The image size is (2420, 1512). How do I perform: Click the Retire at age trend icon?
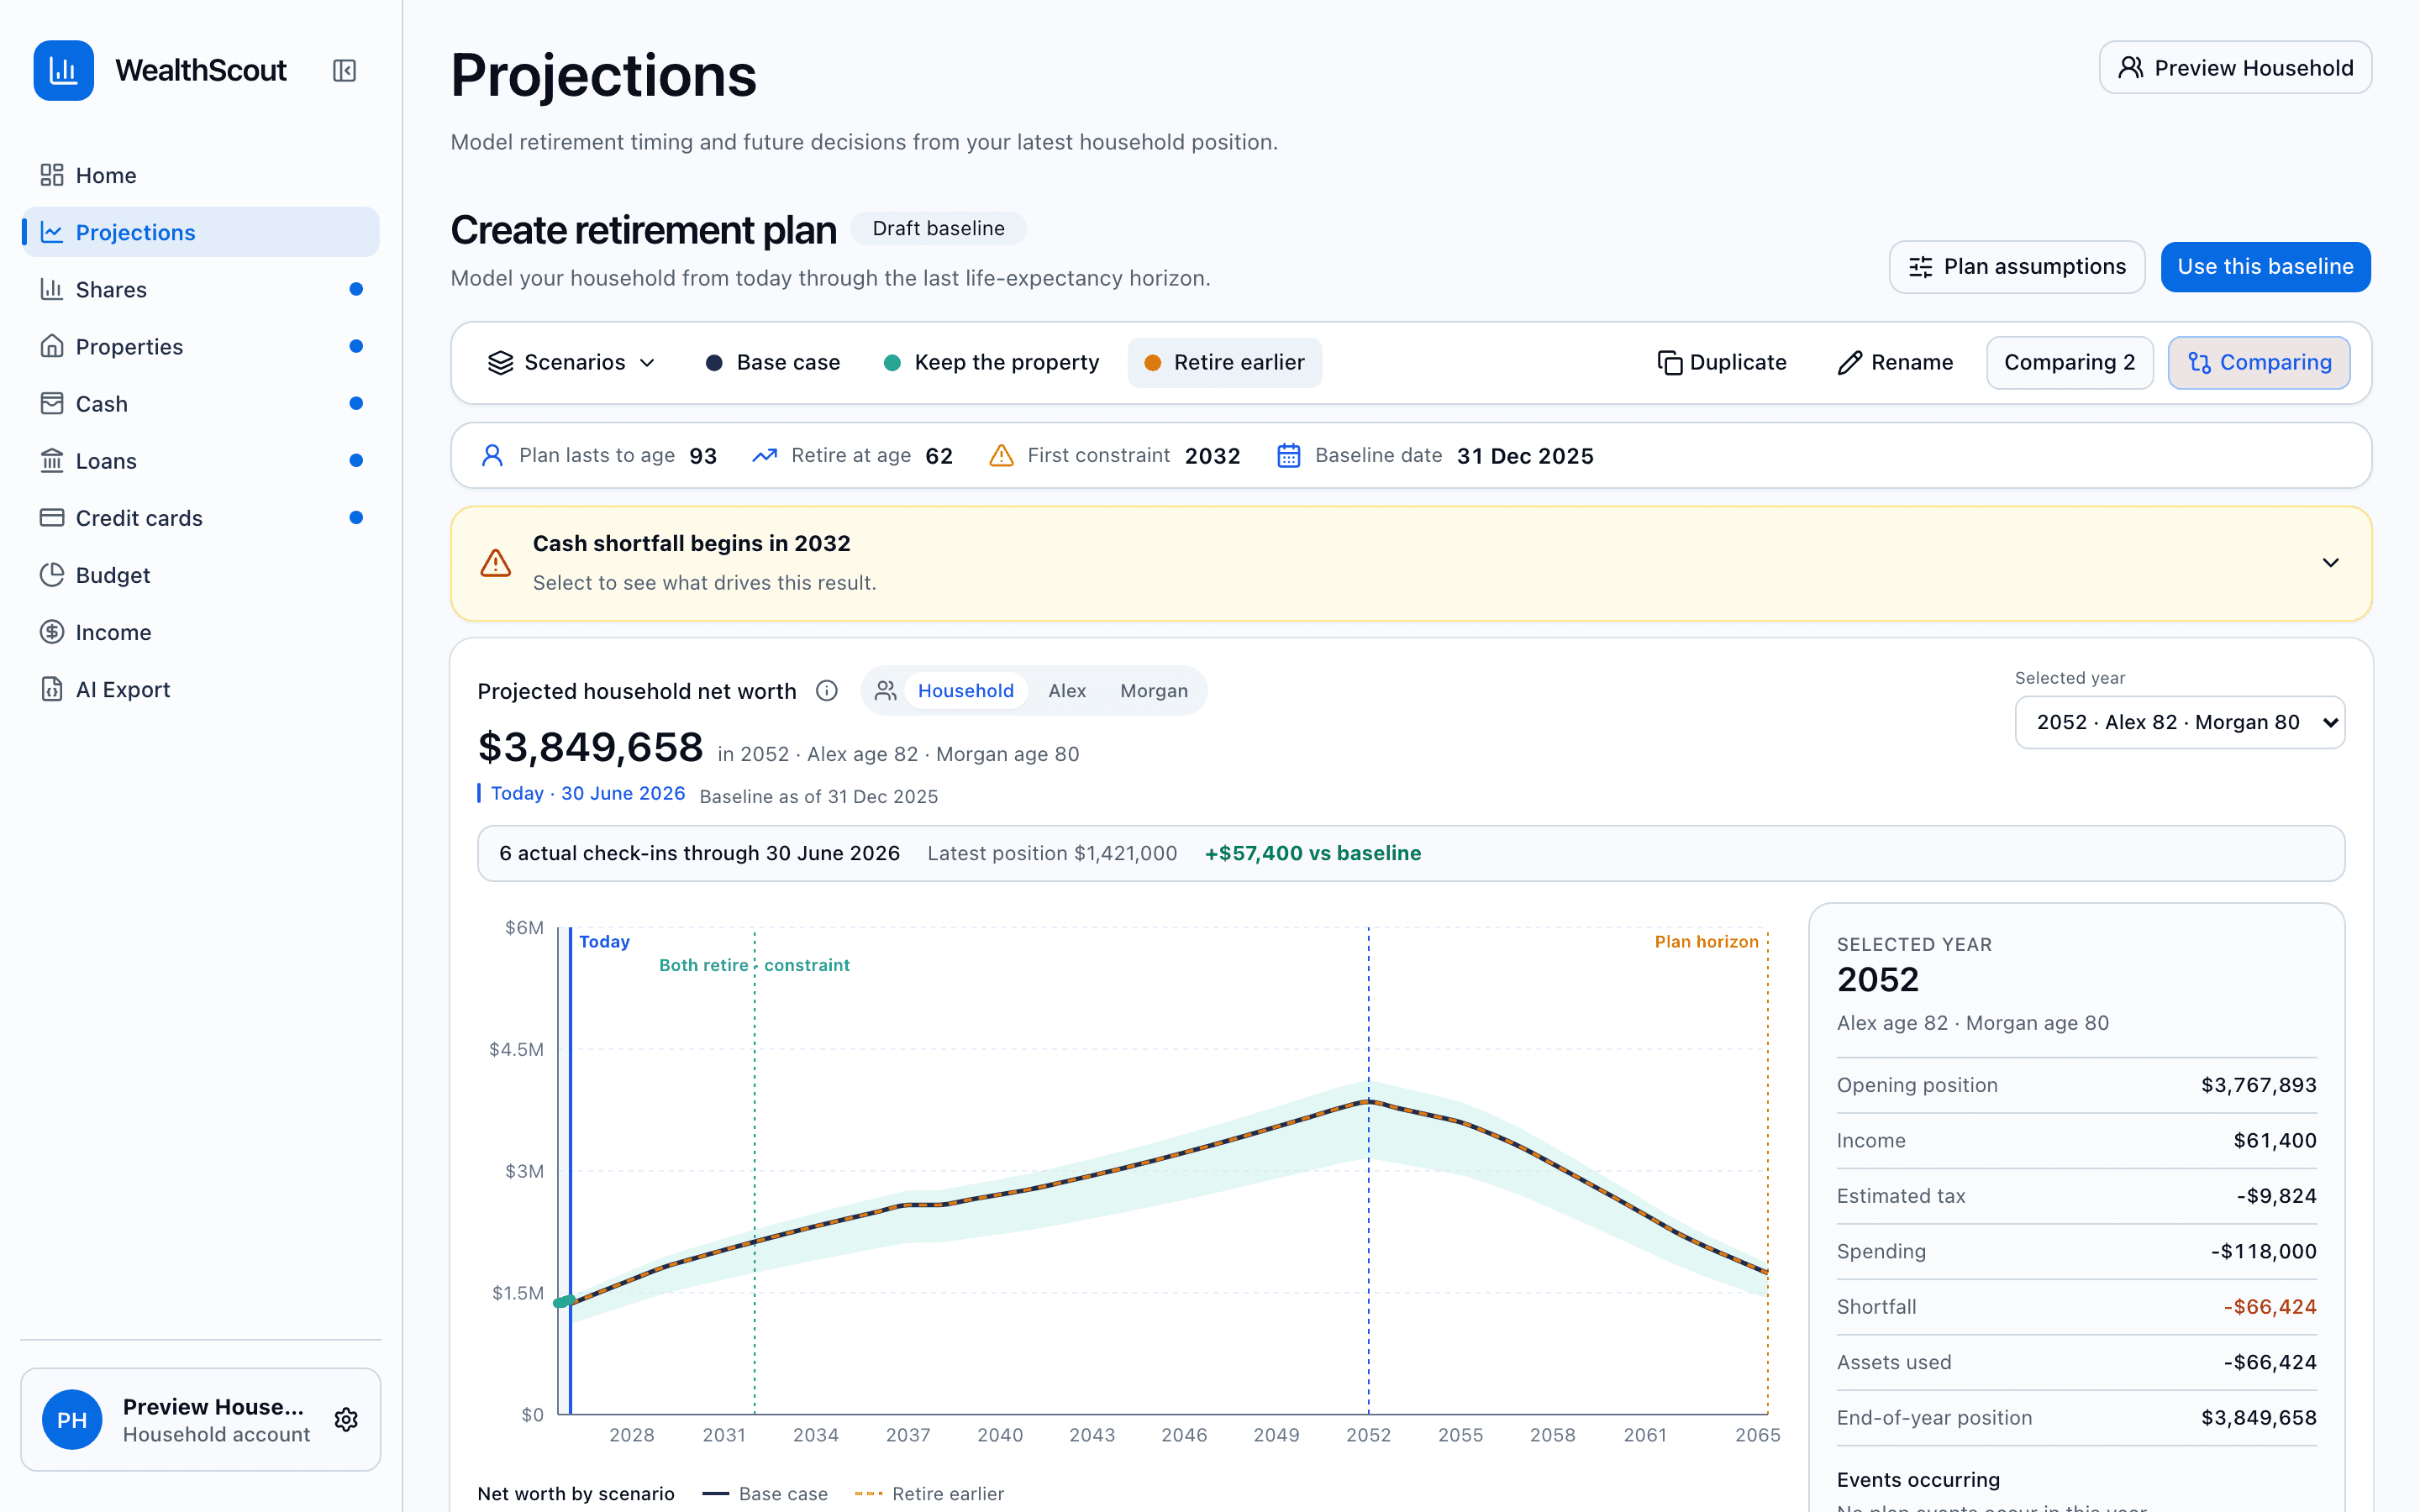tap(765, 455)
